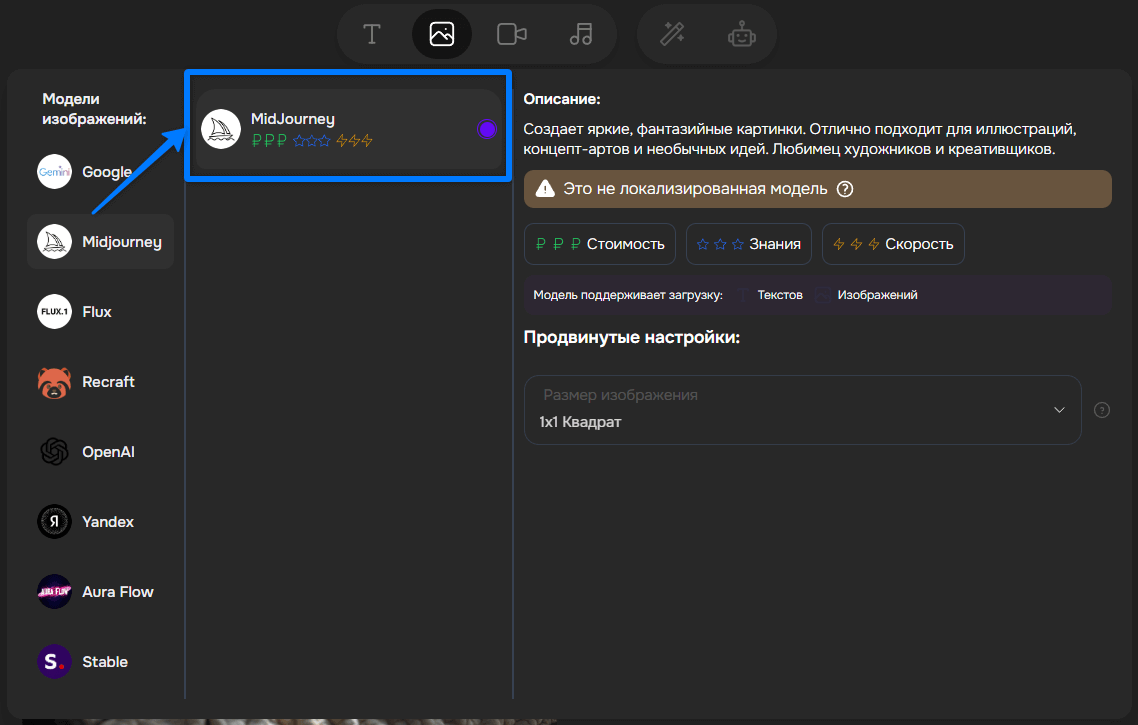
Task: Choose Google in the model list
Action: 100,172
